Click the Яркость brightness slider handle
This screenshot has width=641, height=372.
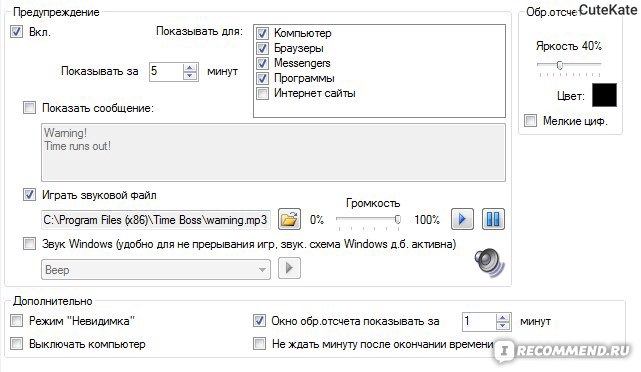click(560, 65)
